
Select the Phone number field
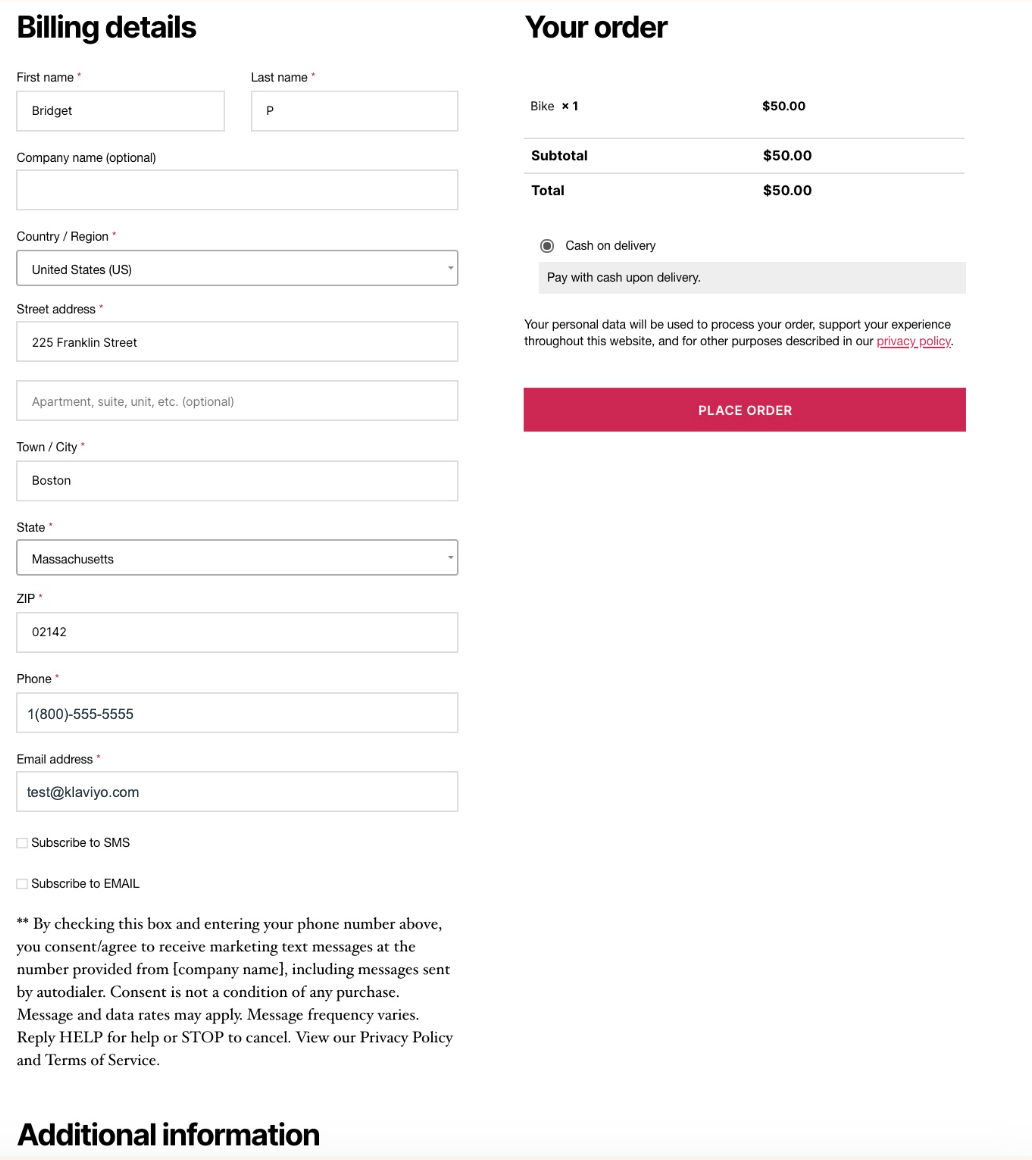237,713
